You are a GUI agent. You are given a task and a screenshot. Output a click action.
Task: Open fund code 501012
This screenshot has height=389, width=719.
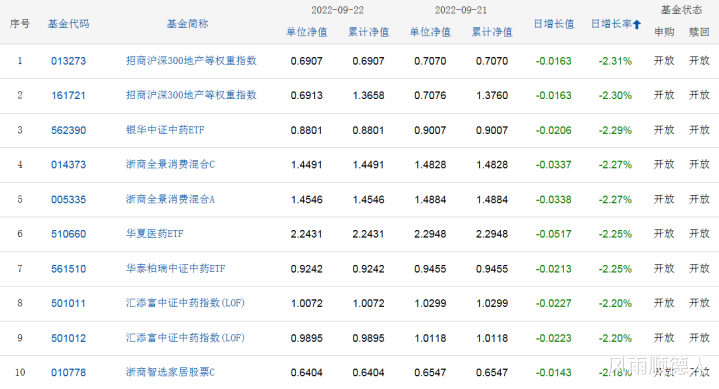68,338
